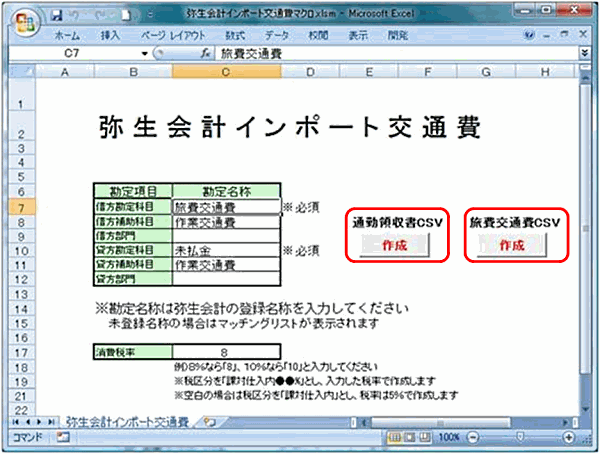Click vertical scrollbar up arrow
The width and height of the screenshot is (600, 454).
click(x=585, y=78)
